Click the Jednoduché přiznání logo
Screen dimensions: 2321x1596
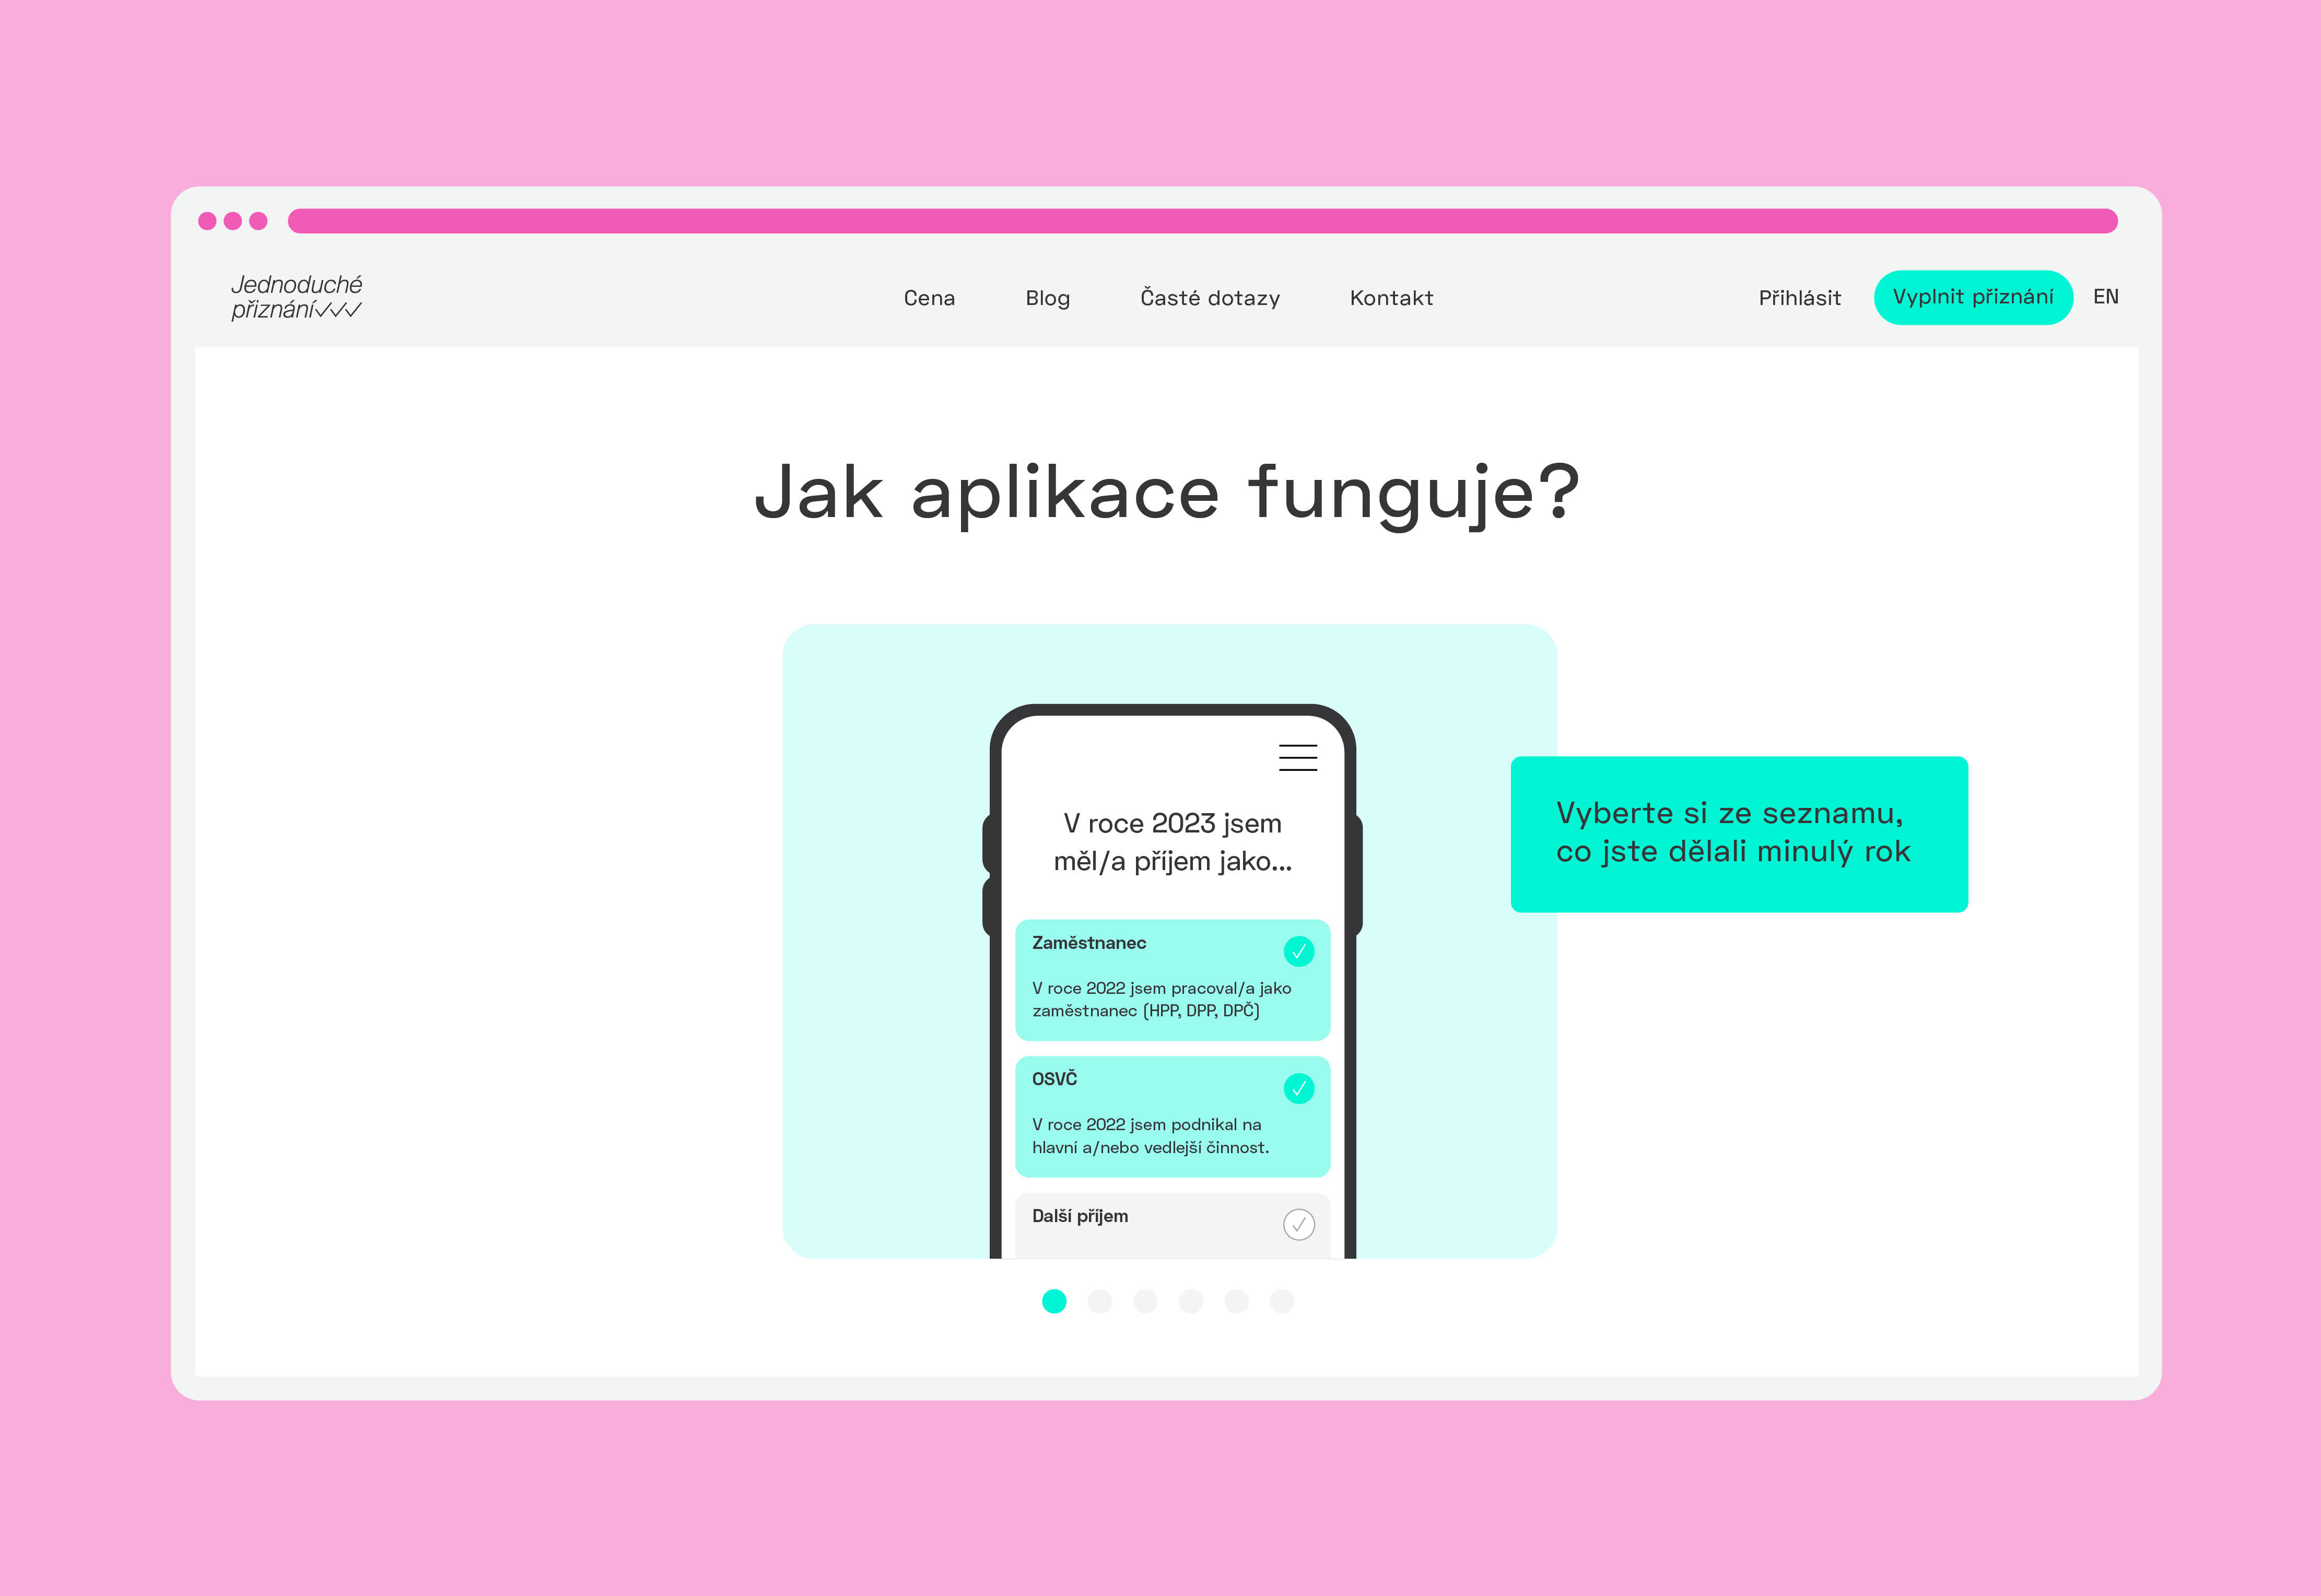[x=296, y=297]
